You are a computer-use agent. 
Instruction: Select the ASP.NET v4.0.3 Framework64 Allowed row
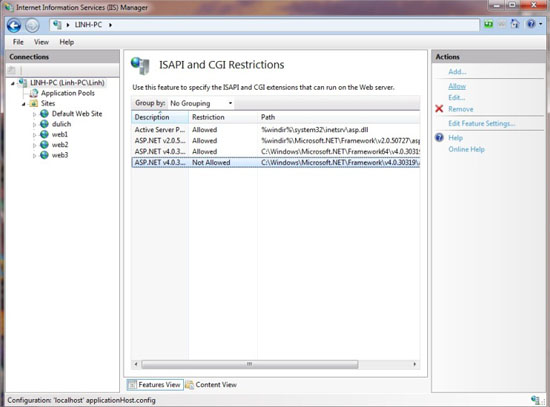[x=276, y=152]
